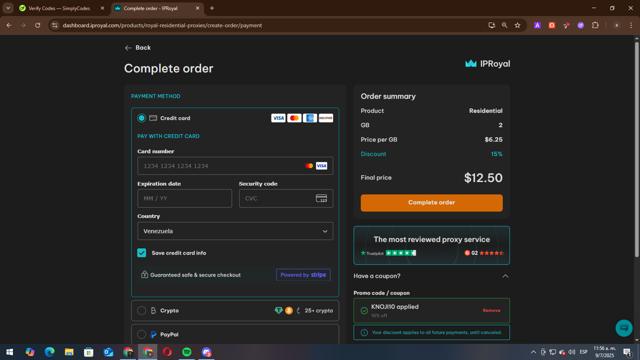This screenshot has width=640, height=360.
Task: Focus the Expiration date field
Action: coord(184,198)
